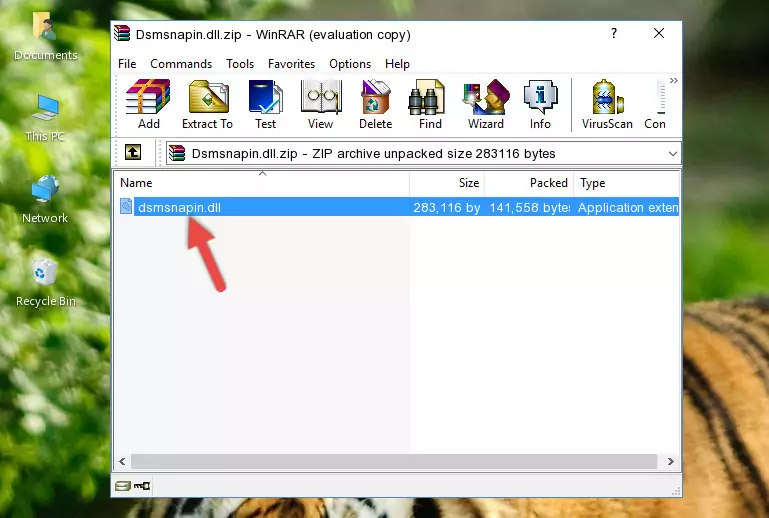This screenshot has height=518, width=769.
Task: Click the Delete toolbar icon
Action: (376, 104)
